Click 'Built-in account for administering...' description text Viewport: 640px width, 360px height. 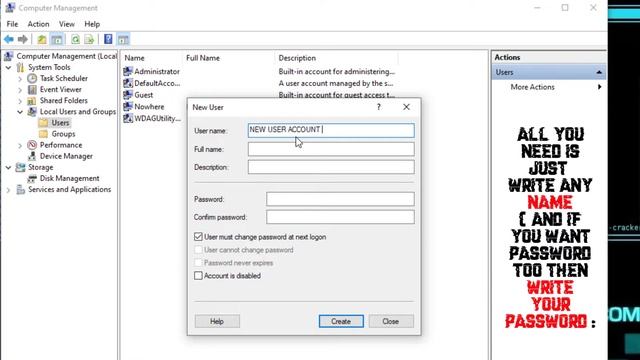(337, 71)
